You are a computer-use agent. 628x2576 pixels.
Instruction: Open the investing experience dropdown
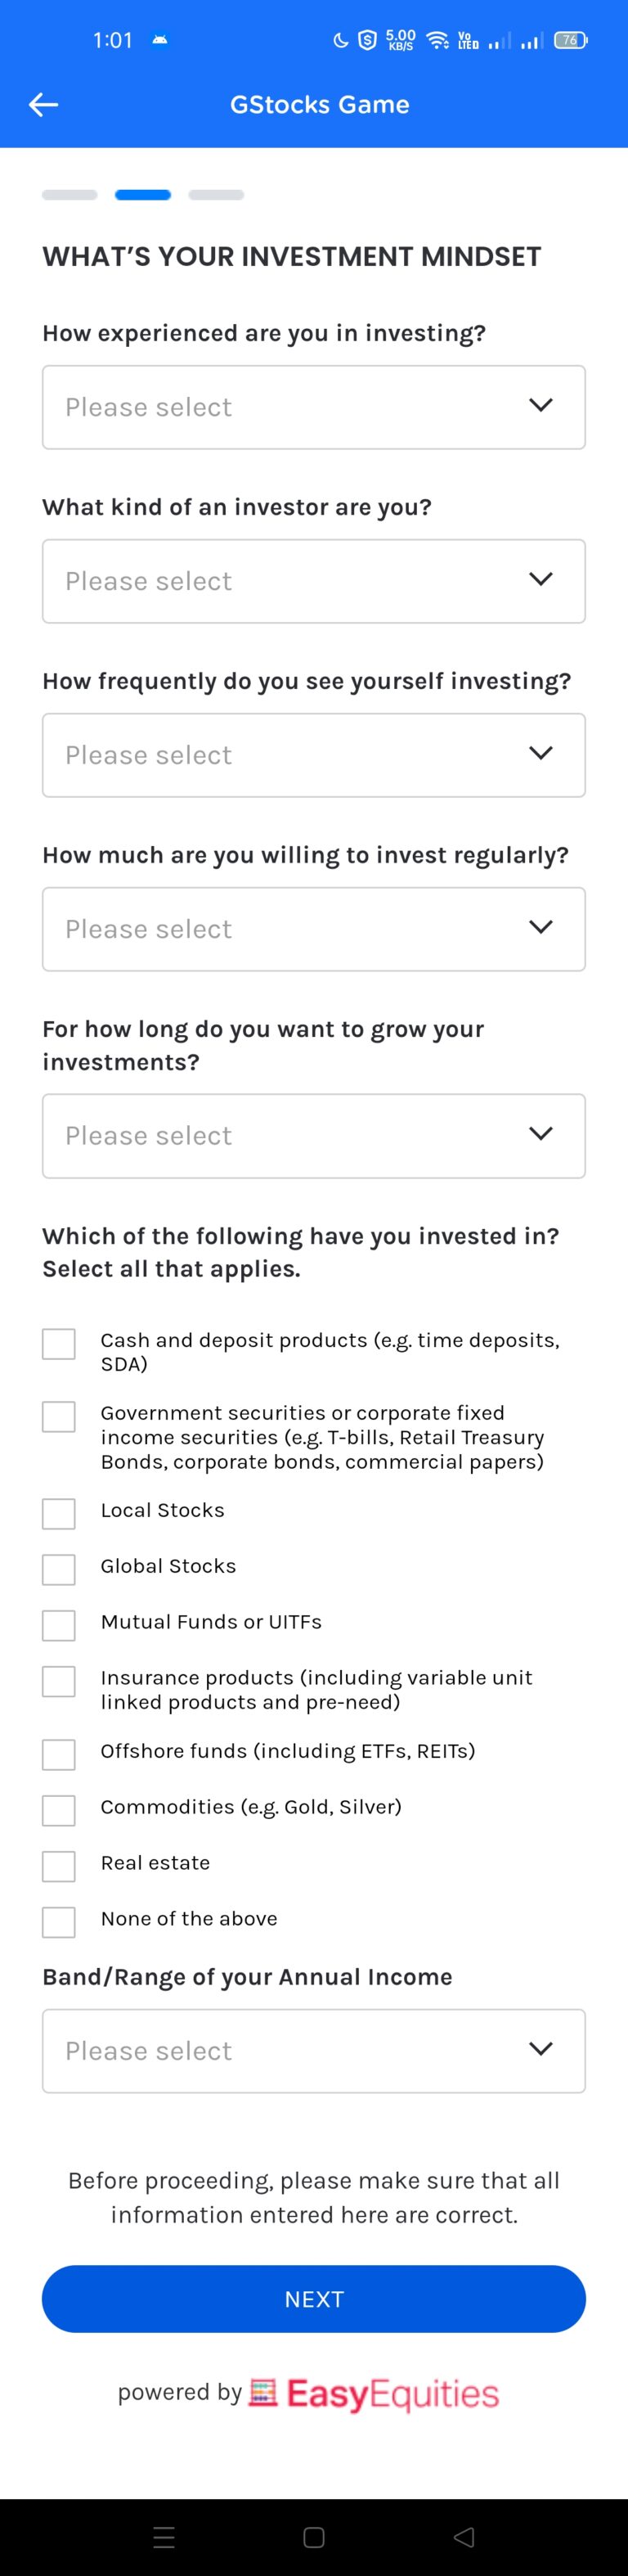point(313,407)
